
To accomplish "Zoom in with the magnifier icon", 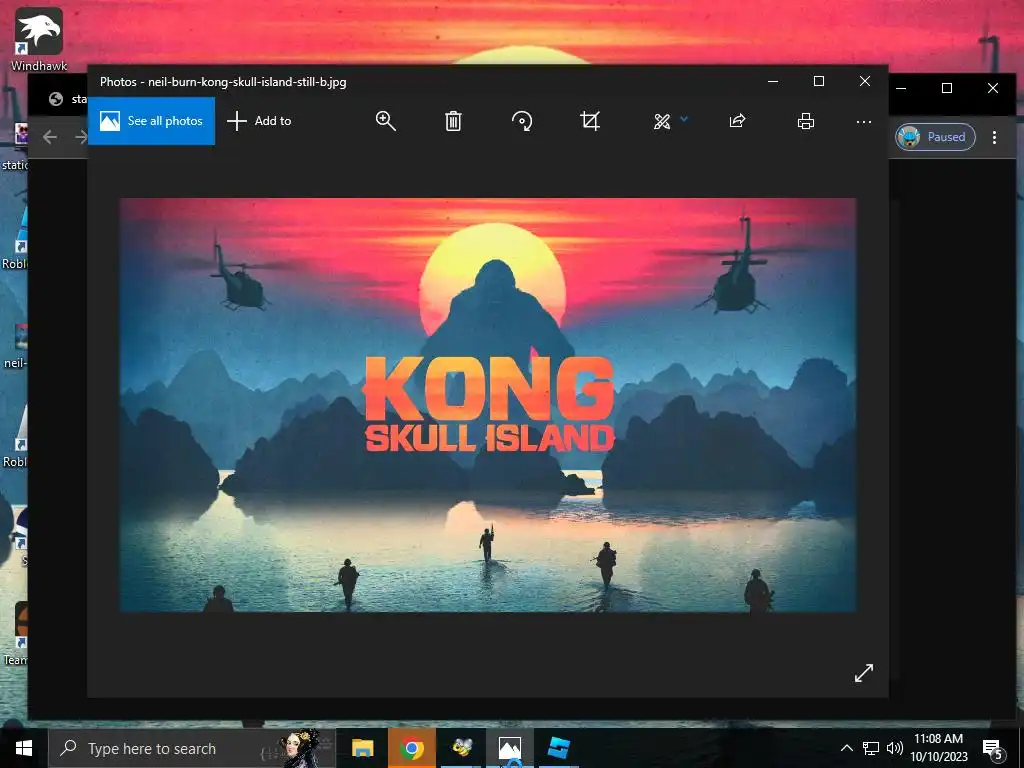I will (x=385, y=121).
